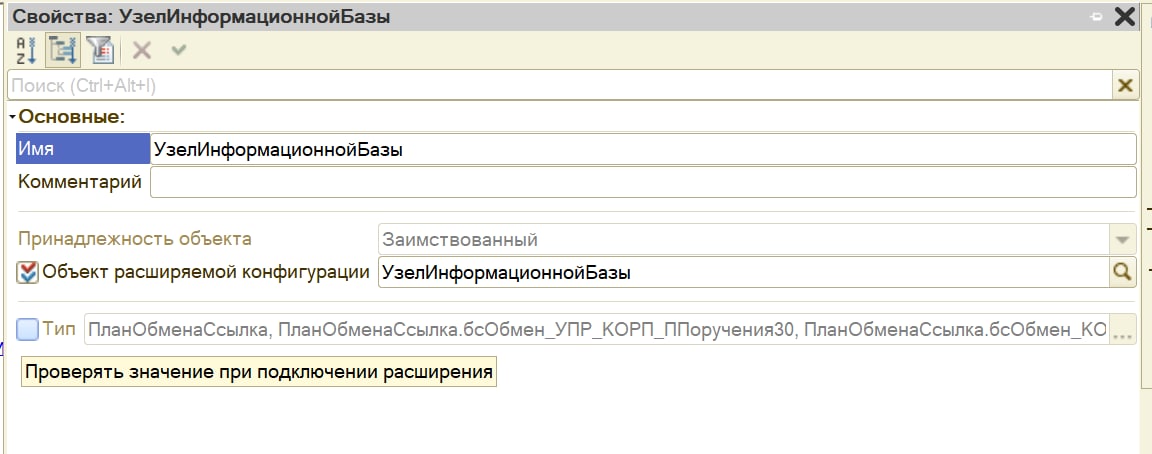Click into the Поиск search box
The height and width of the screenshot is (454, 1152).
[x=560, y=86]
